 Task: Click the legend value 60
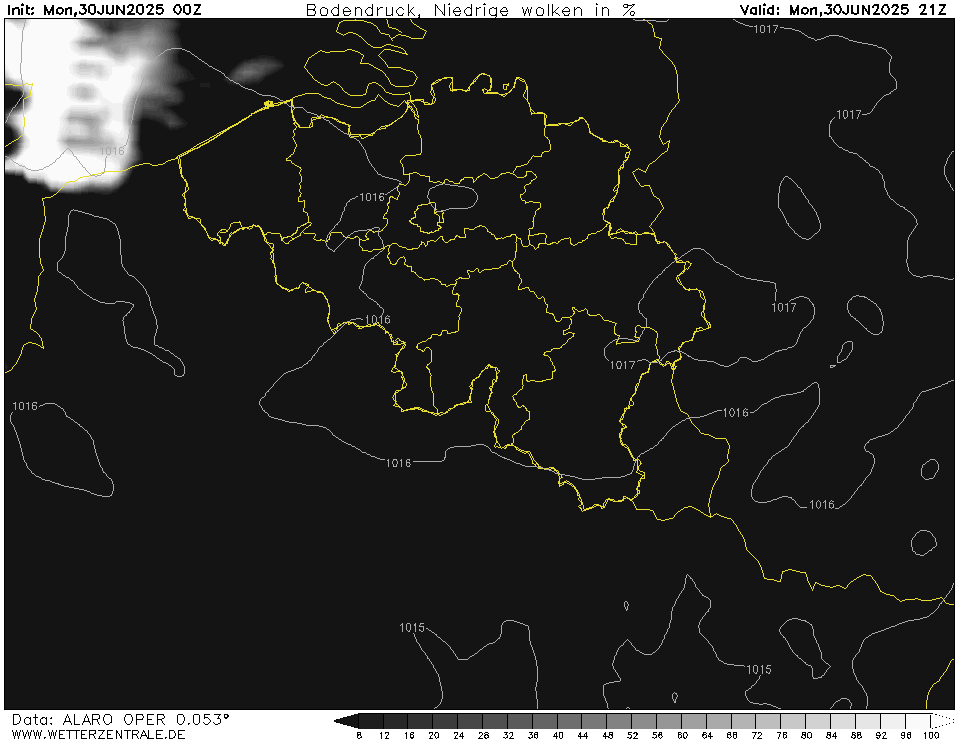tap(682, 735)
